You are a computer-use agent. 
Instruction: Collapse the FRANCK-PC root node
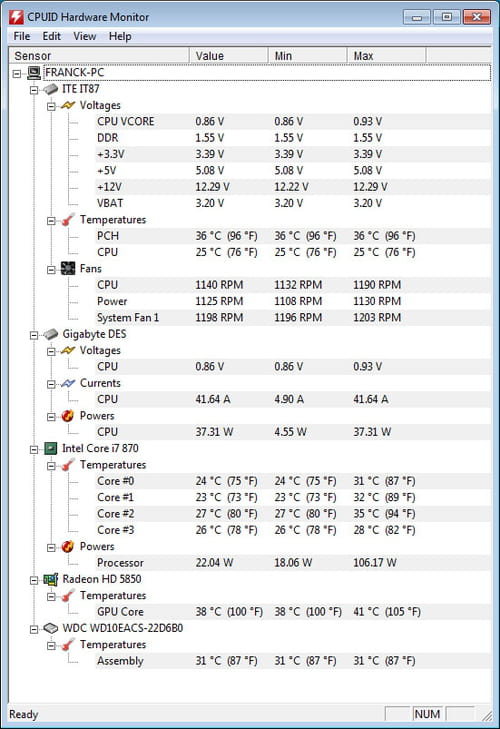17,73
